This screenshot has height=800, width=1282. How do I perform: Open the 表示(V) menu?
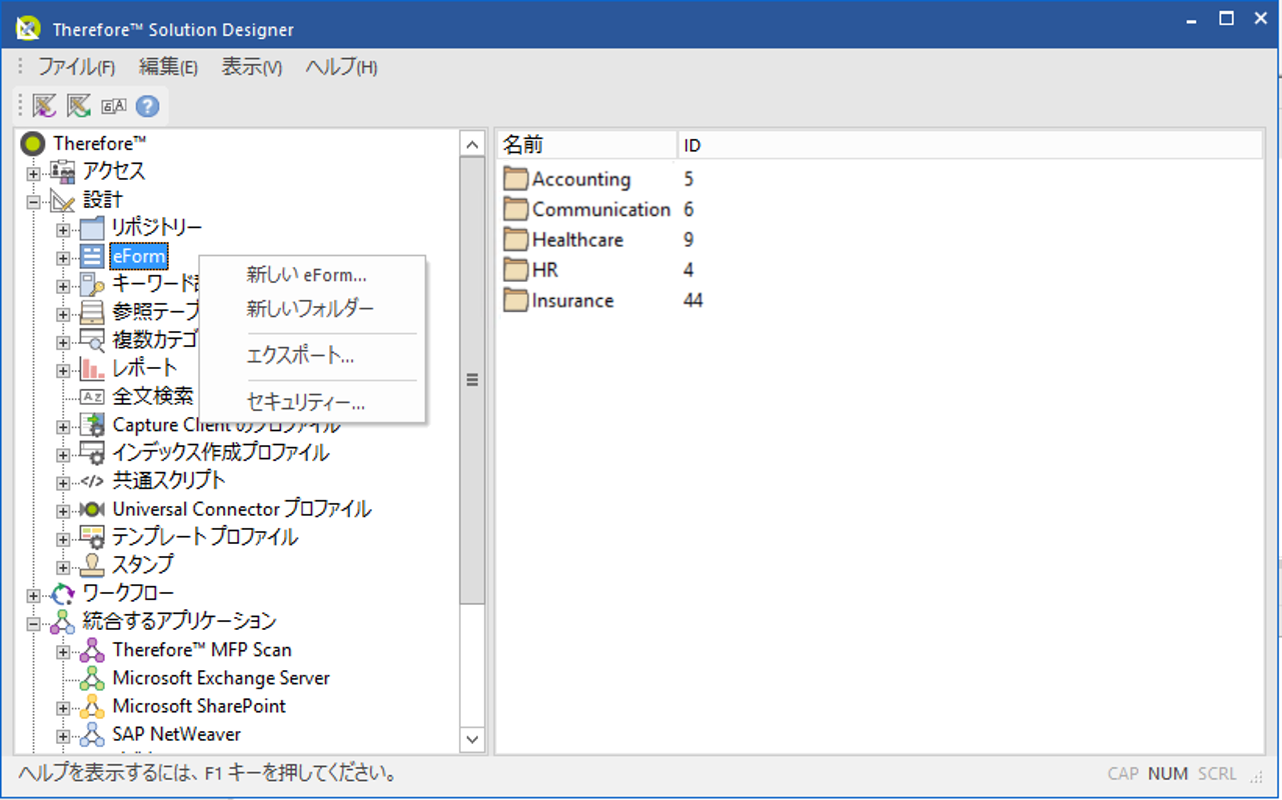pos(252,67)
